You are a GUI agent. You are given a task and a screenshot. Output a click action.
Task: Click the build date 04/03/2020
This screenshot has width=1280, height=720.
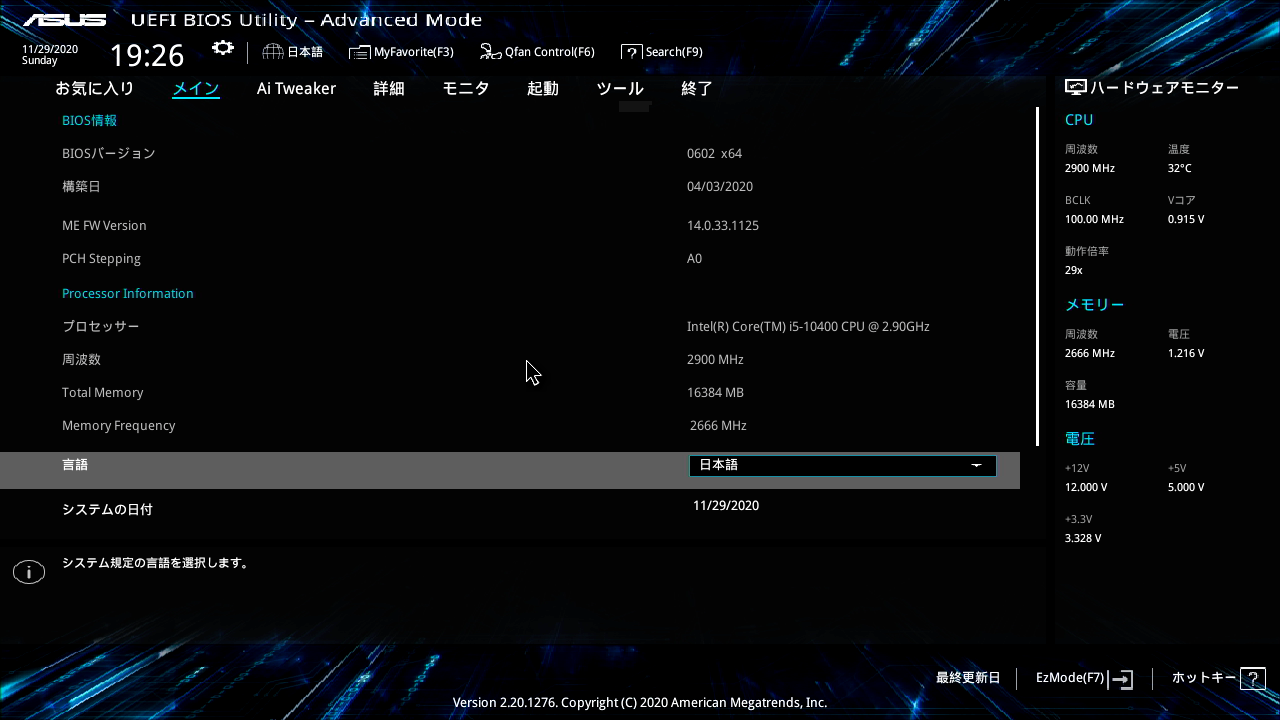pos(720,187)
